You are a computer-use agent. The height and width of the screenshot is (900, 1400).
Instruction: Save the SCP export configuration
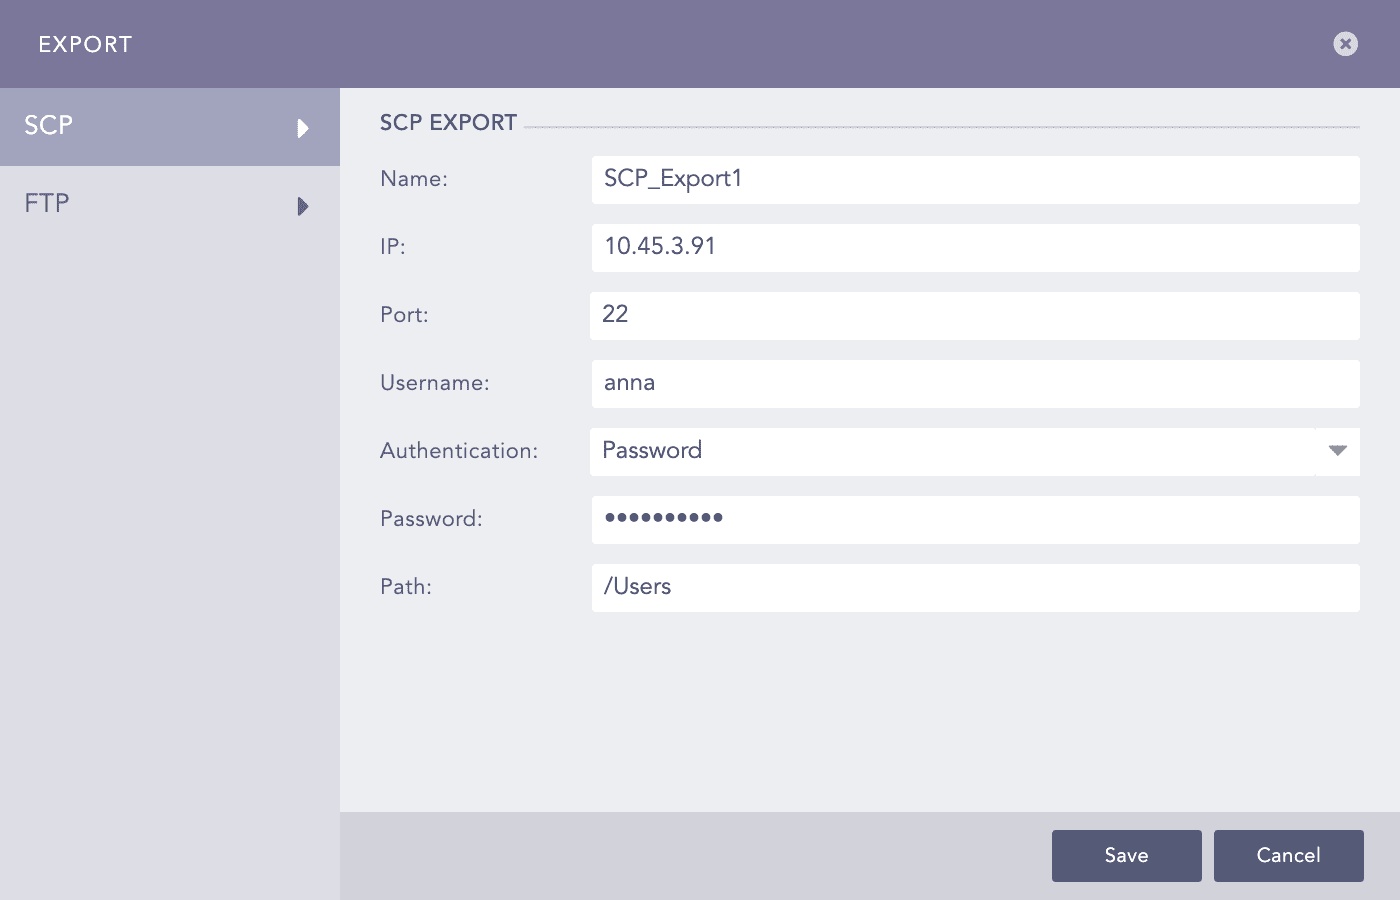tap(1126, 855)
